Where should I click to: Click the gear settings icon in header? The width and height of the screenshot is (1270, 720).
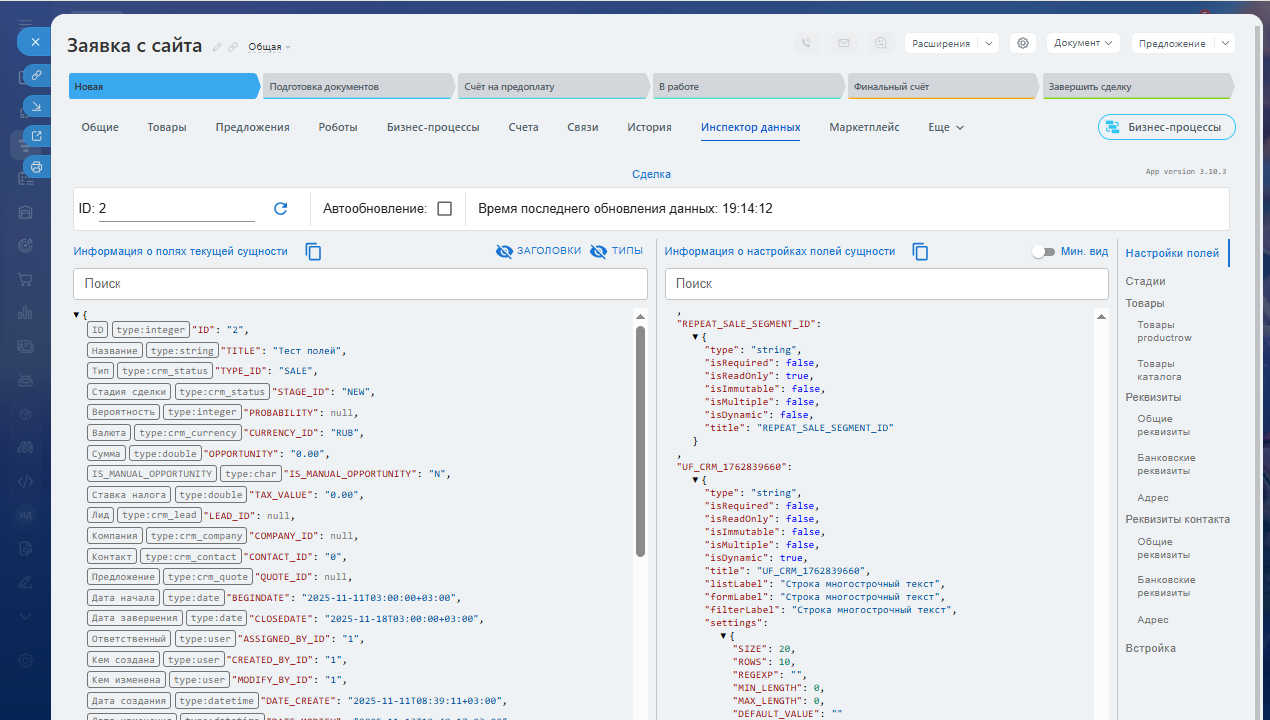pyautogui.click(x=1022, y=43)
